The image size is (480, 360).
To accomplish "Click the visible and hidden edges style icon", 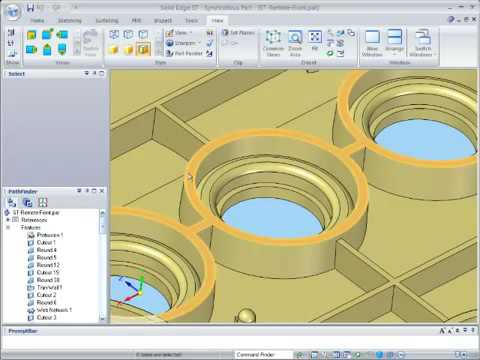I will point(128,34).
